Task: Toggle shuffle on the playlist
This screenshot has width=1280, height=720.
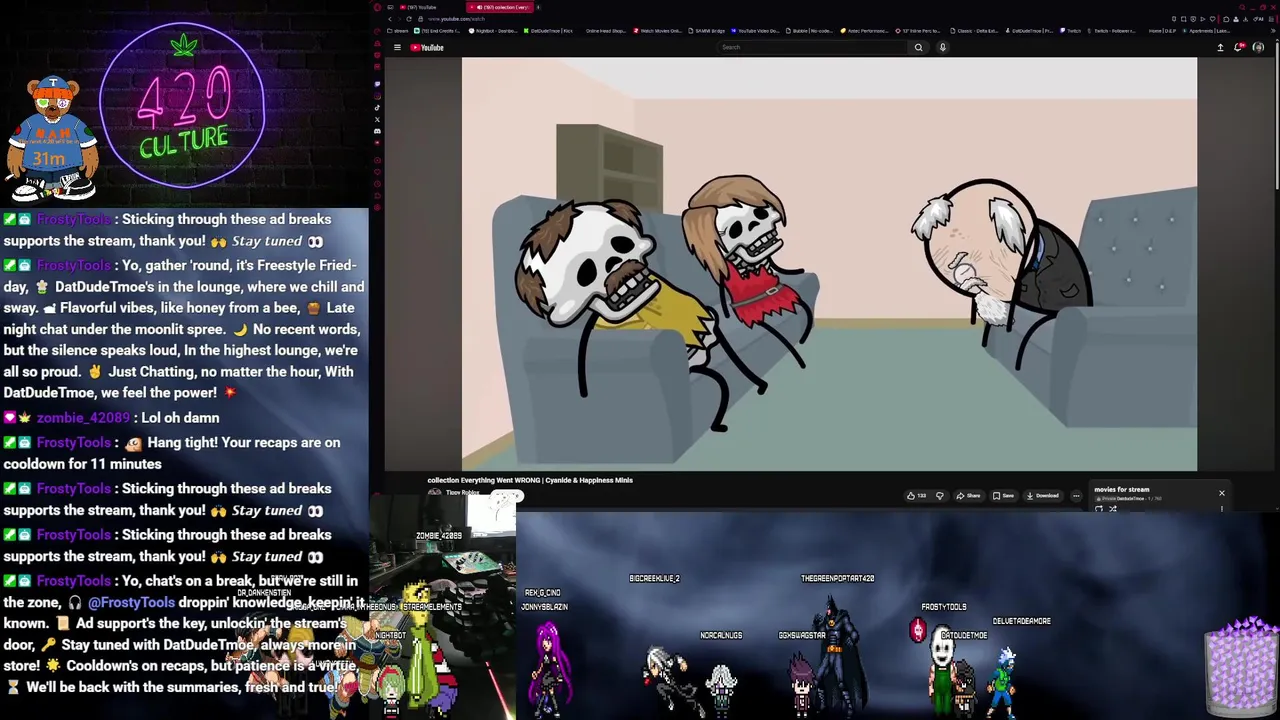Action: [x=1112, y=508]
